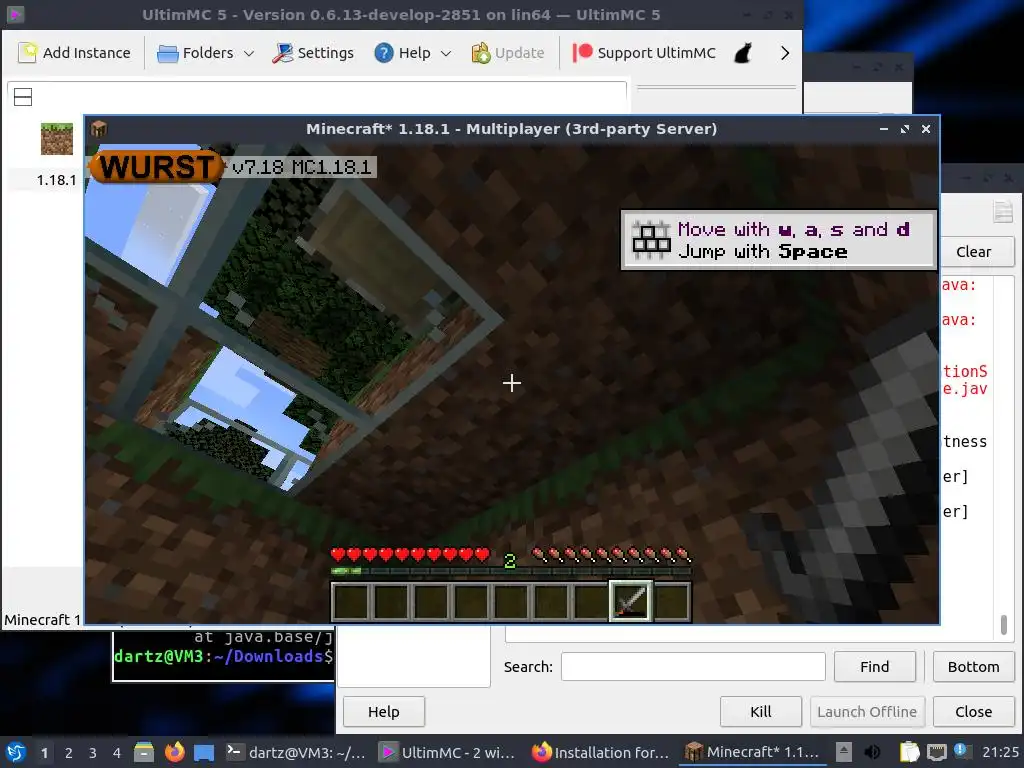Click the Launch Offline button
The width and height of the screenshot is (1024, 768).
(867, 712)
